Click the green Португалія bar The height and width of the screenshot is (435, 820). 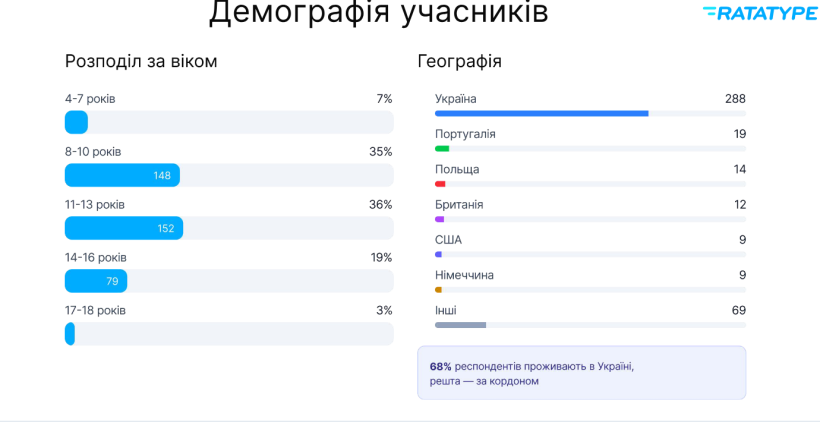(442, 149)
